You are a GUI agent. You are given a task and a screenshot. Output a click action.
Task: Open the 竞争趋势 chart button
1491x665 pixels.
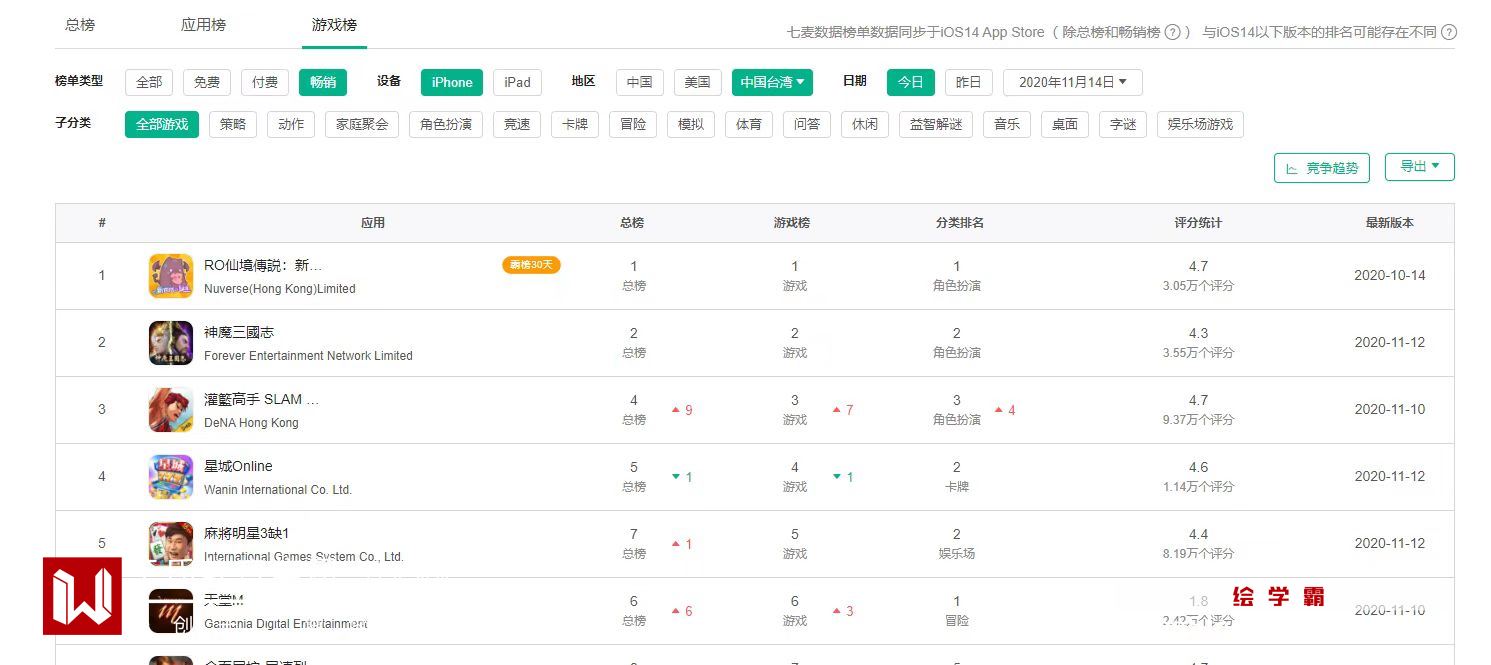[x=1321, y=168]
